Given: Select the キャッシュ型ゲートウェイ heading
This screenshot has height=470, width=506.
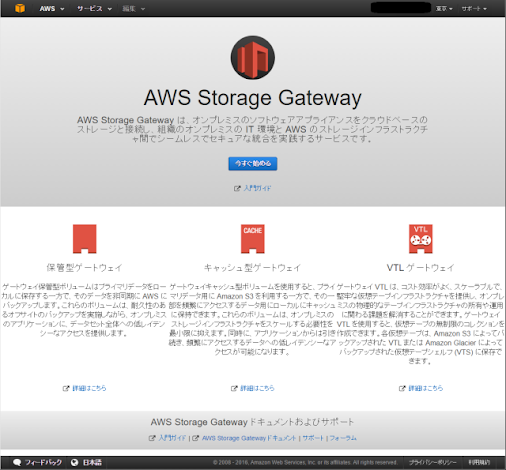Looking at the screenshot, I should pyautogui.click(x=253, y=268).
